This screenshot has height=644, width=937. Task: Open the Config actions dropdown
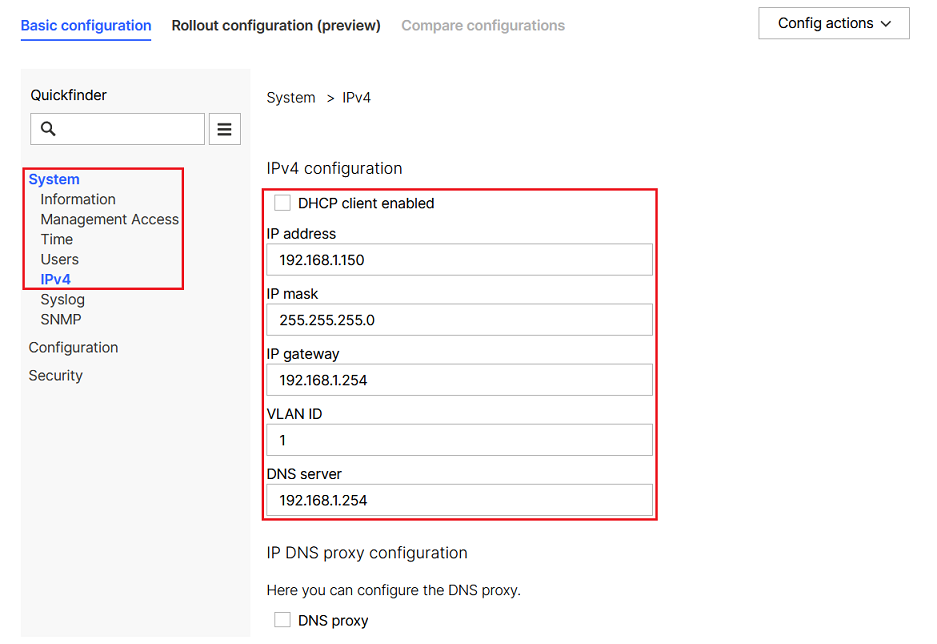[833, 23]
